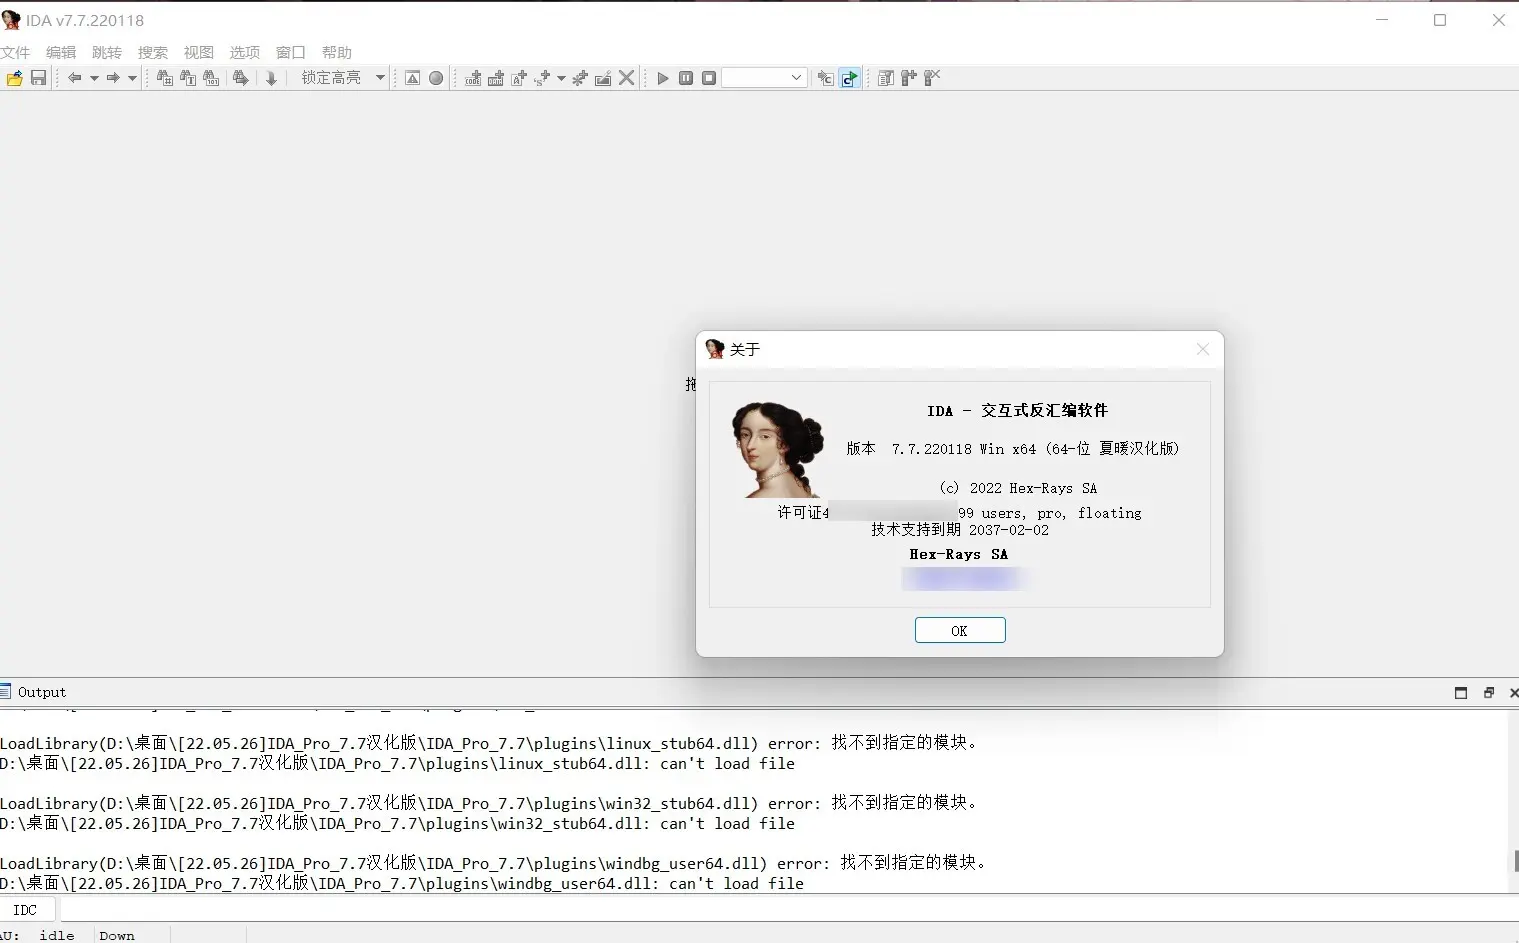Close the 关于 dialog with X

[x=1203, y=349]
